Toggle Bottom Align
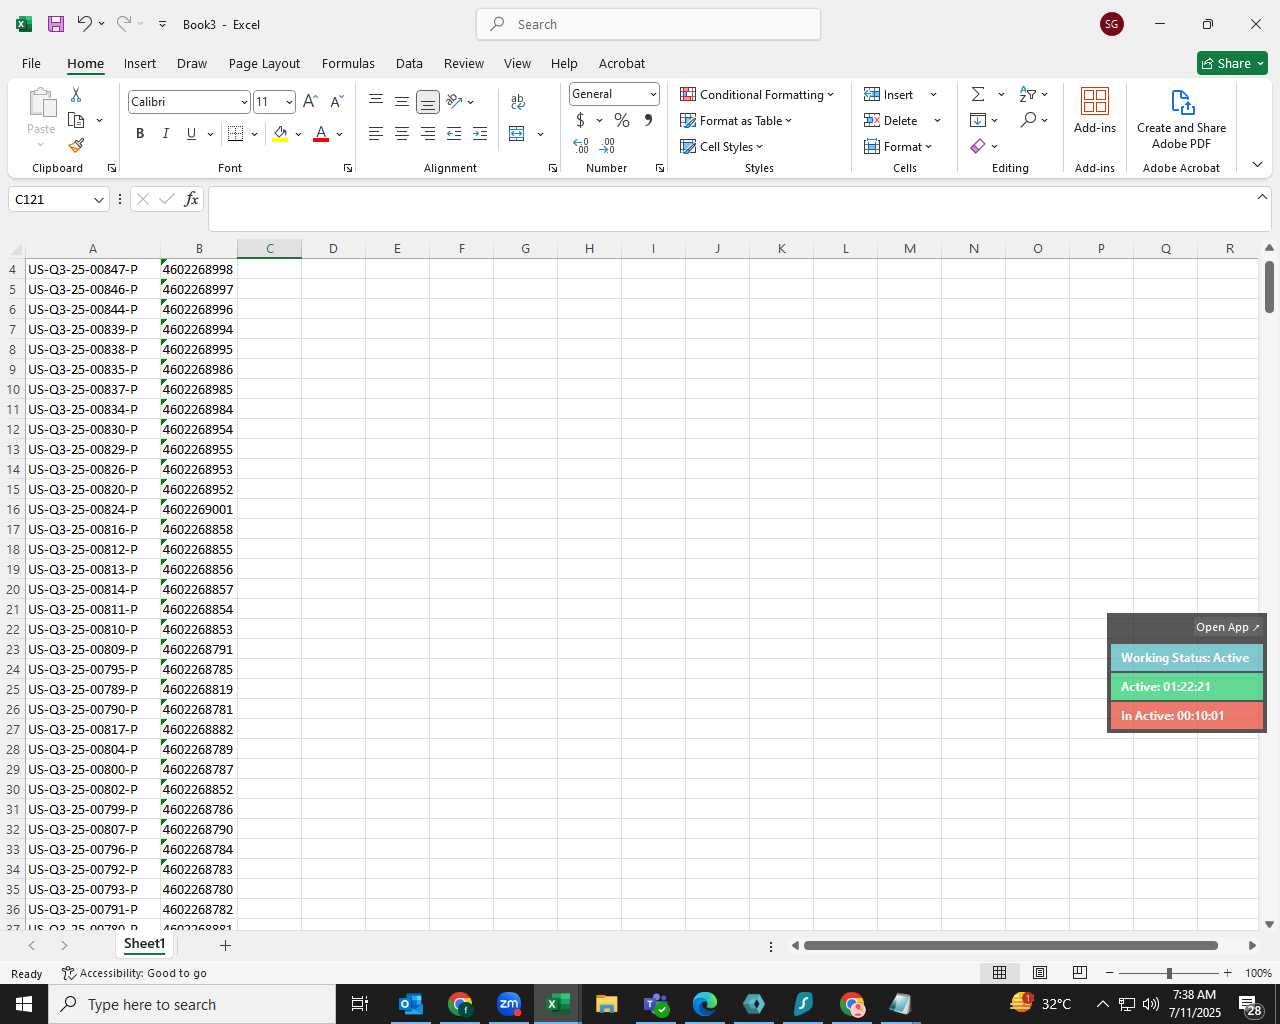This screenshot has width=1280, height=1024. pyautogui.click(x=428, y=101)
